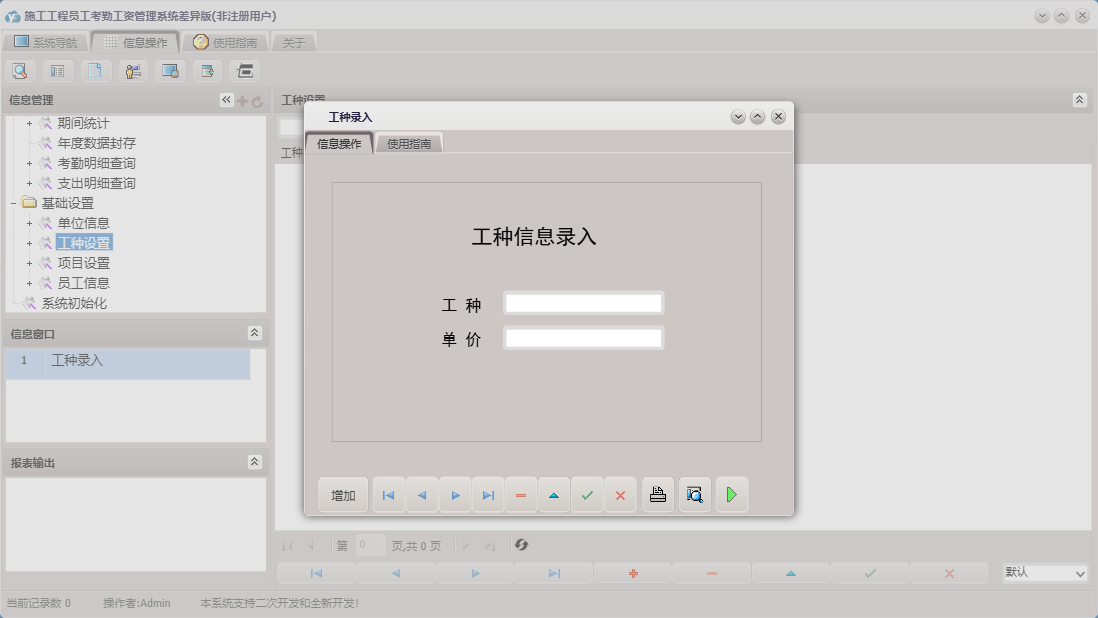Click the person with form toolbar icon

pyautogui.click(x=133, y=71)
